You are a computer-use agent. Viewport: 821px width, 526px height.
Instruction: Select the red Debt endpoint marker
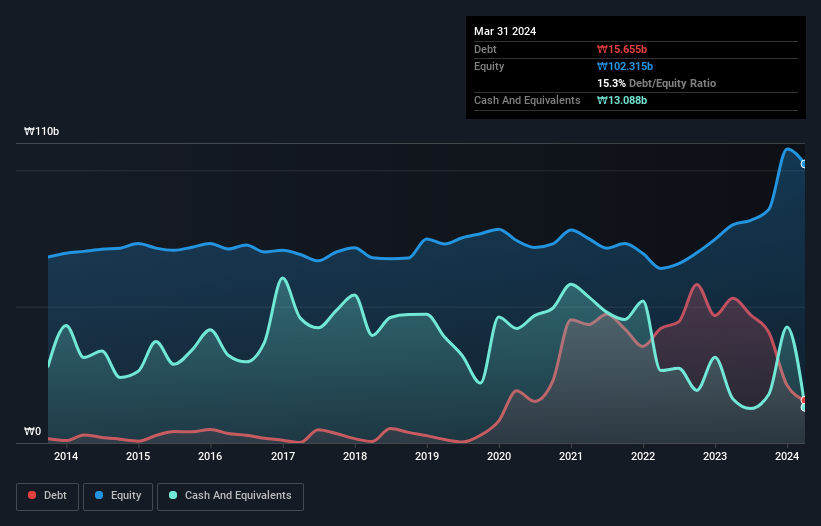coord(804,400)
